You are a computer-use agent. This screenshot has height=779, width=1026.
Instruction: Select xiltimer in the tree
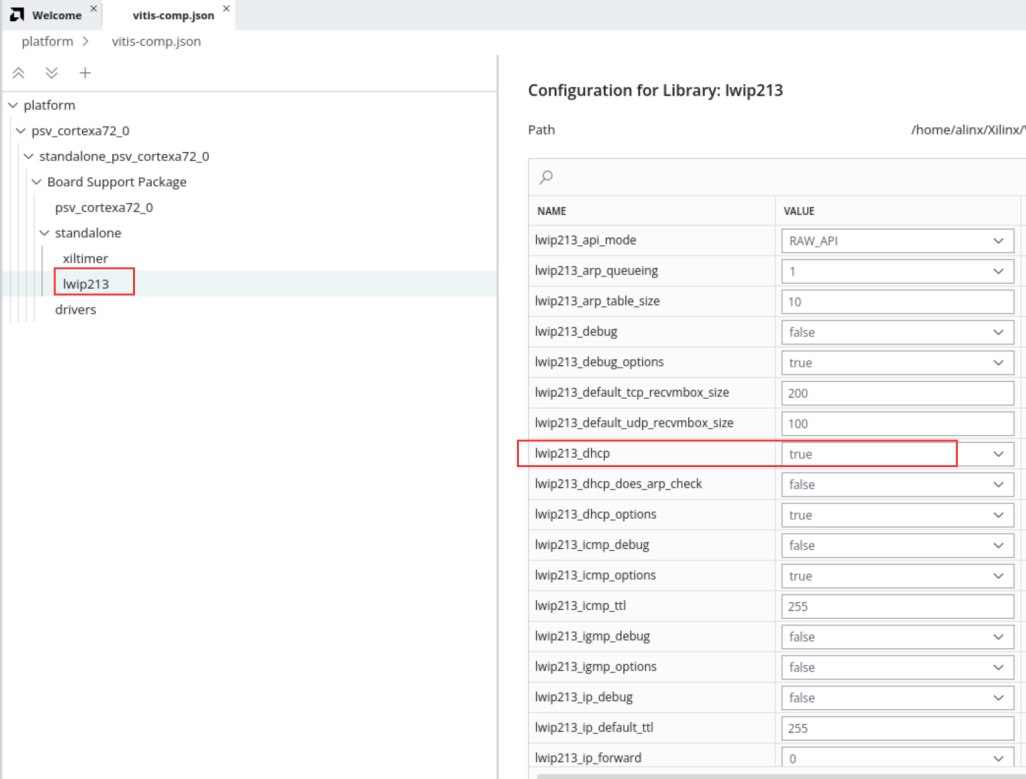tap(85, 258)
